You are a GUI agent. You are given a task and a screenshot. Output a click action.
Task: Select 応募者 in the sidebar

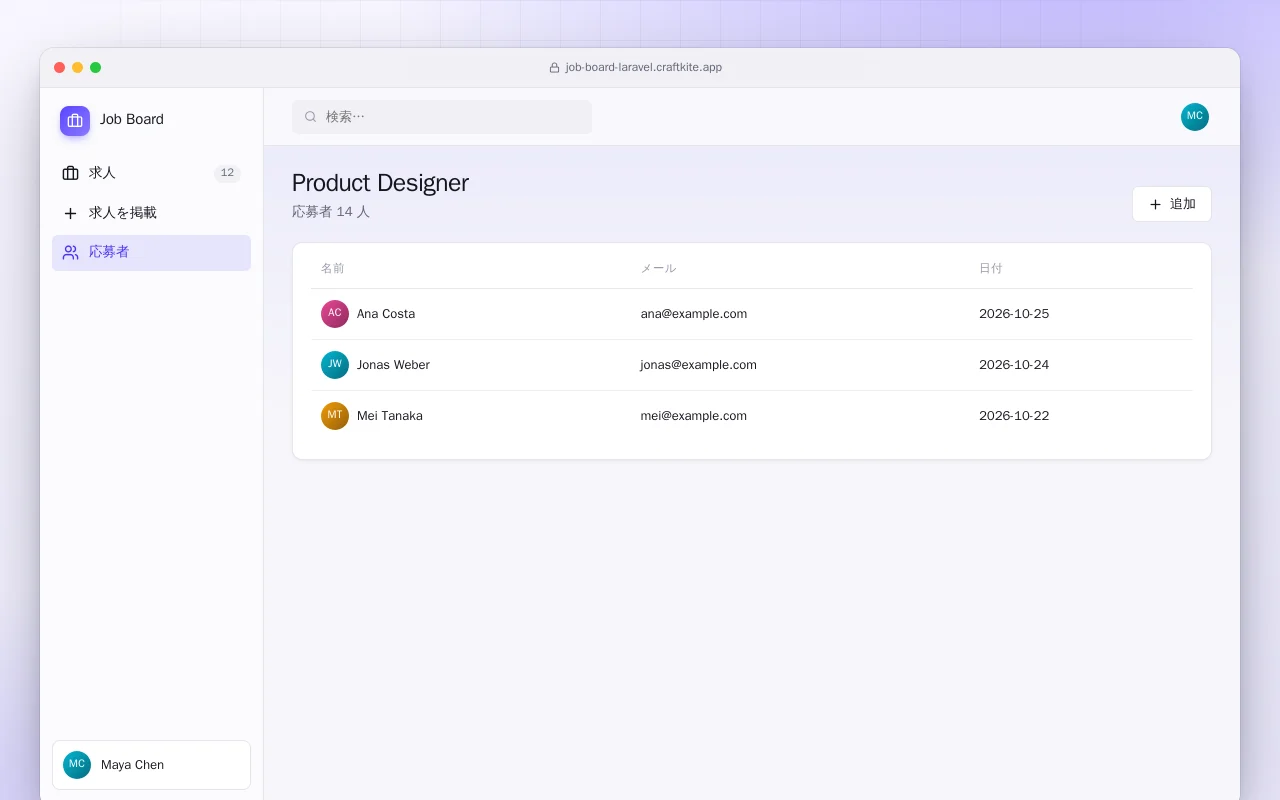151,253
